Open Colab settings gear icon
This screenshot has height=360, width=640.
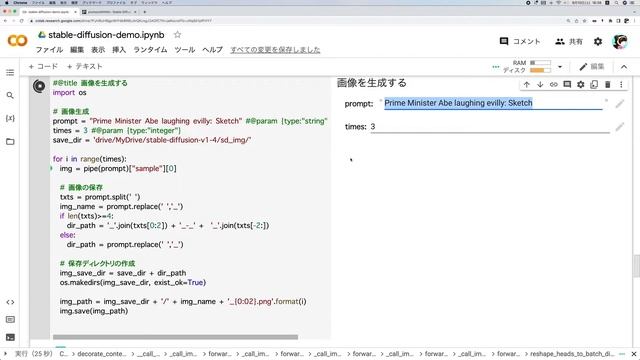(x=598, y=41)
